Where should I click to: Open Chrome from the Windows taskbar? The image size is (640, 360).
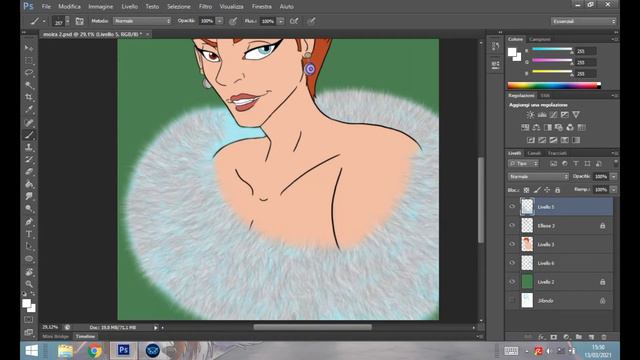tap(95, 351)
